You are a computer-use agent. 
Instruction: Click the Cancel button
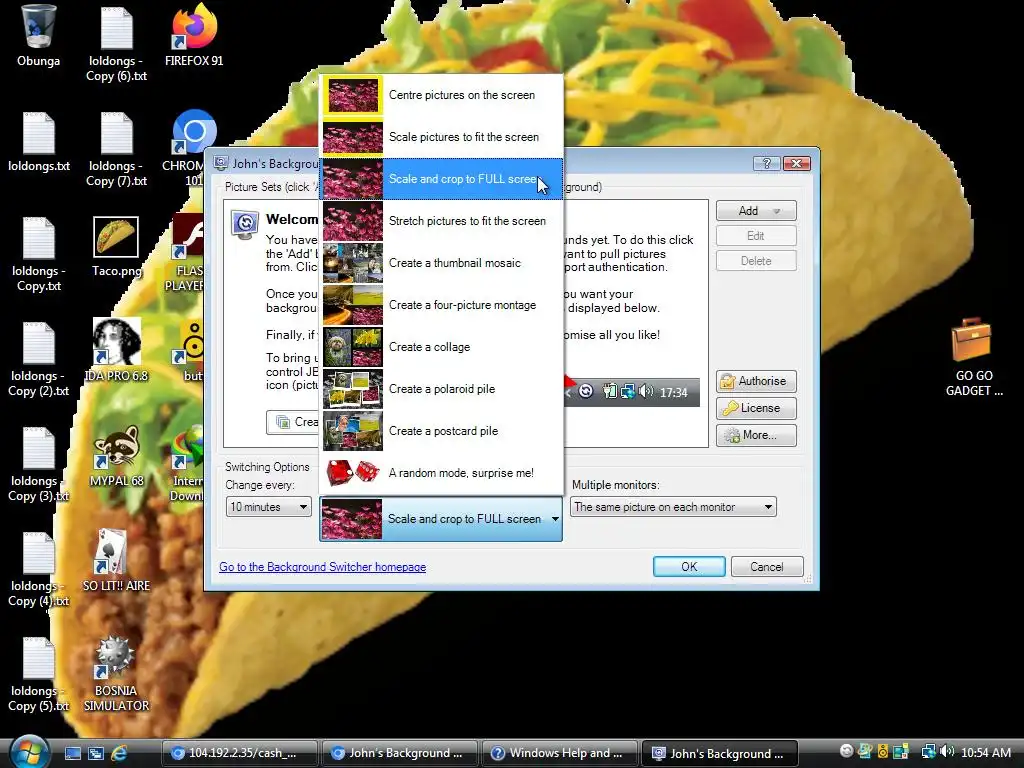coord(767,567)
